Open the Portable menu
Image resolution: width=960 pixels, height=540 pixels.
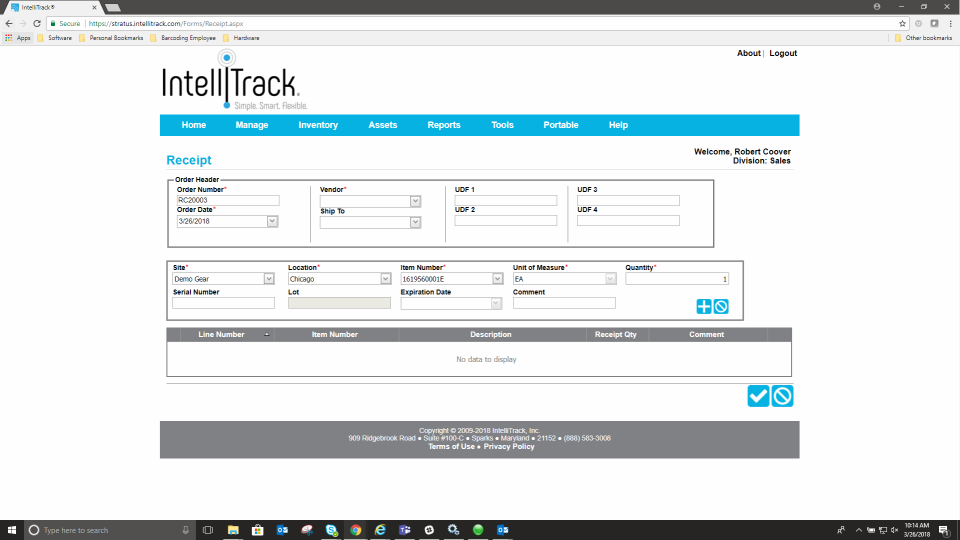[x=561, y=125]
